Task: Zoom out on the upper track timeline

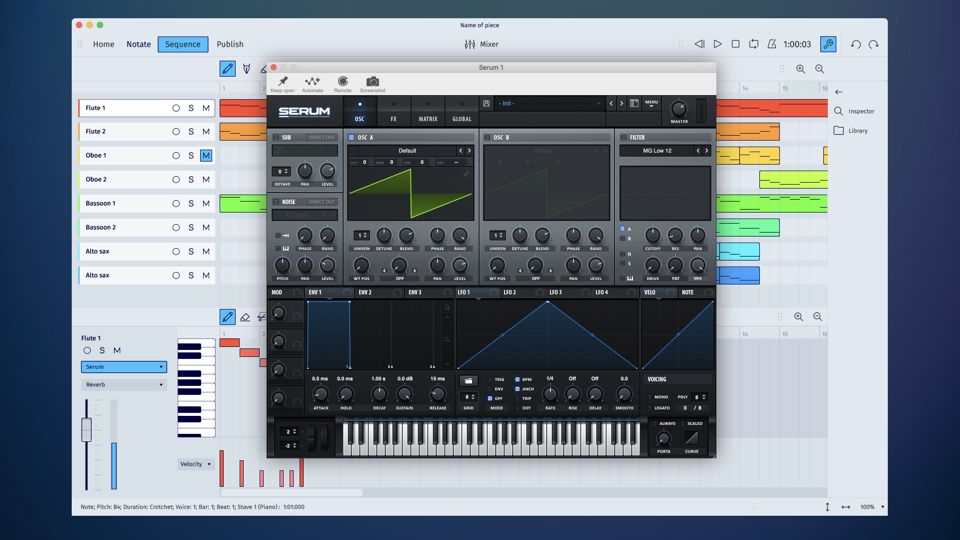Action: click(x=819, y=69)
